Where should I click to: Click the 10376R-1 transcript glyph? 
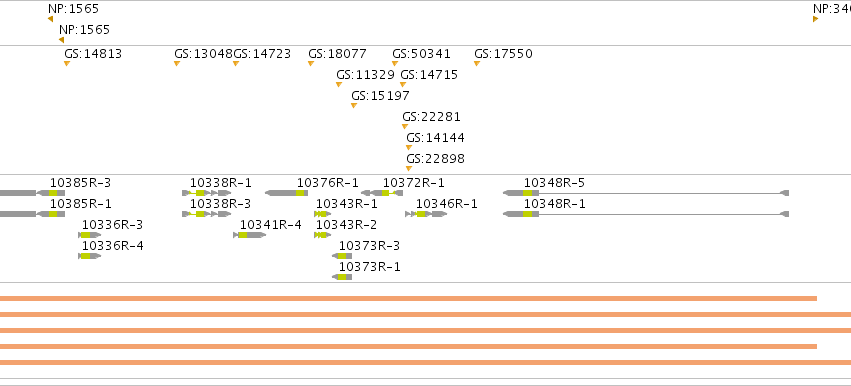287,193
